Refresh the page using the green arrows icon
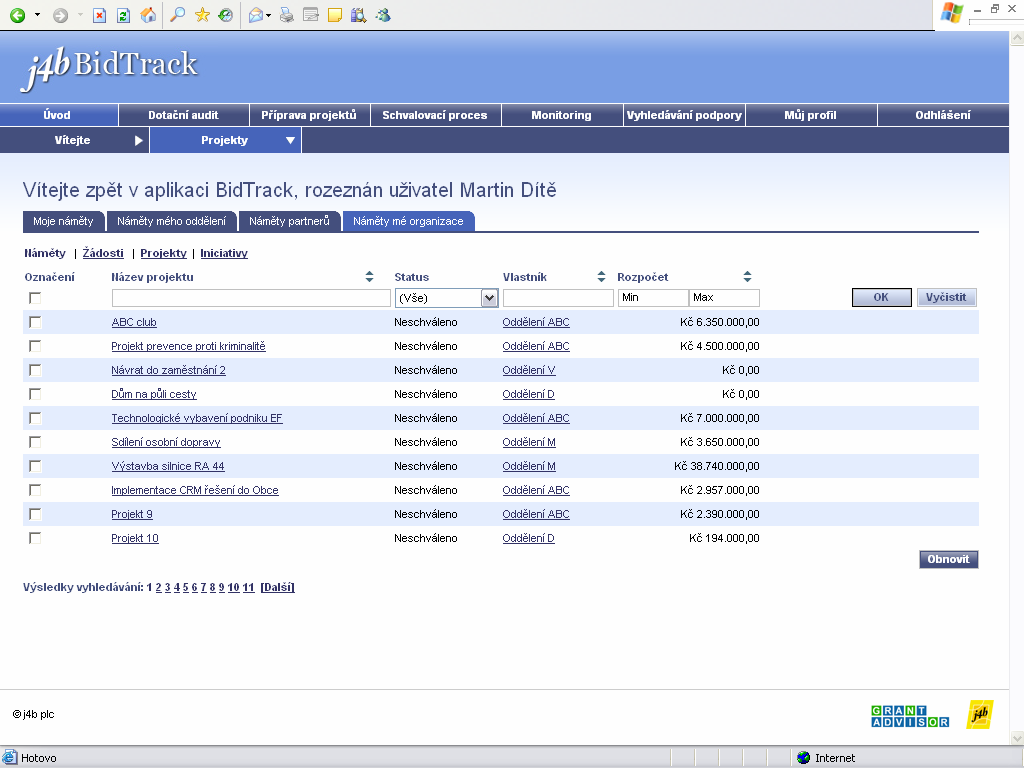1024x768 pixels. [x=123, y=15]
